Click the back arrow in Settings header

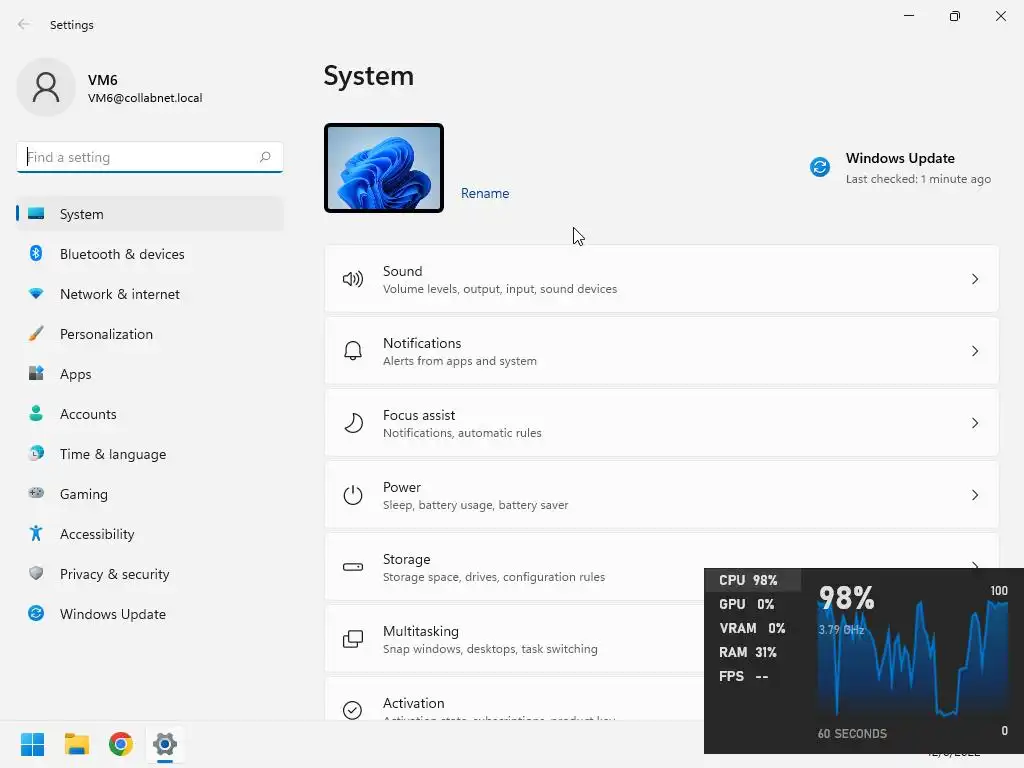[x=24, y=24]
